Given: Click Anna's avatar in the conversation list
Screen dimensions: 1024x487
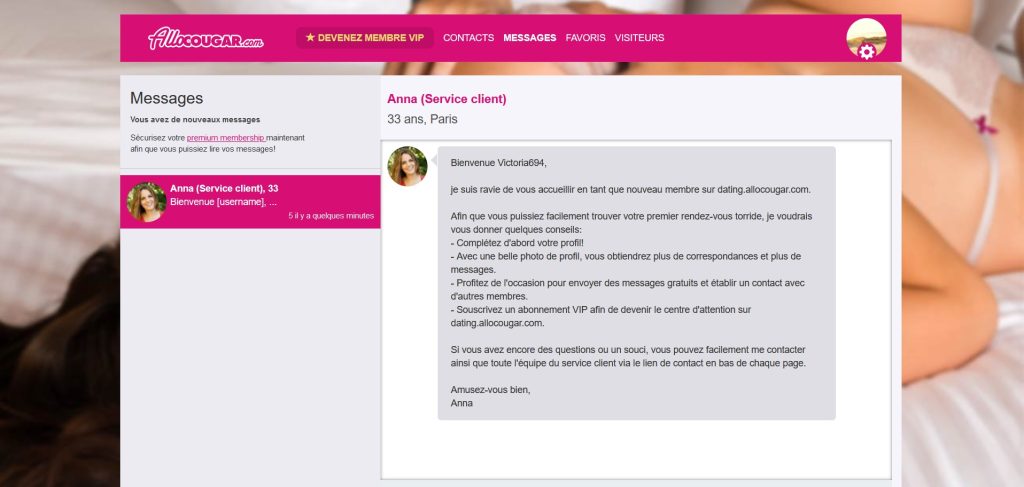Looking at the screenshot, I should point(146,202).
